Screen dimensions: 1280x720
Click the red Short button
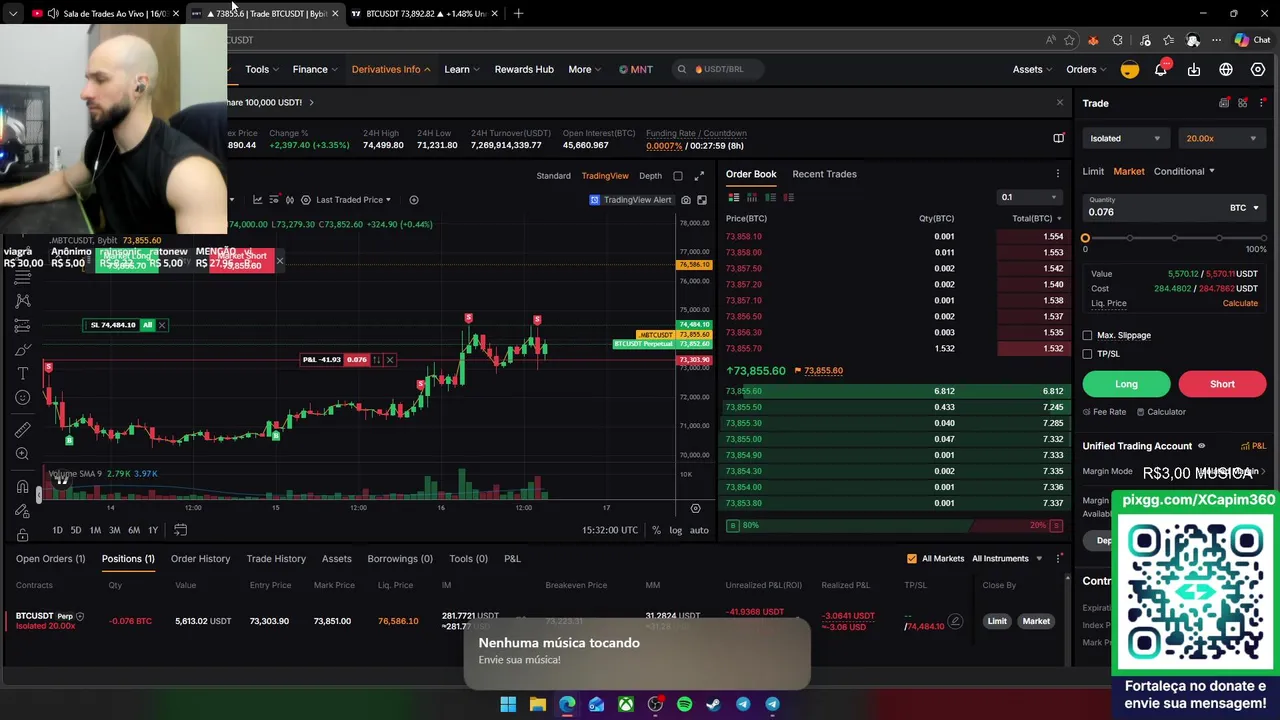[1222, 384]
